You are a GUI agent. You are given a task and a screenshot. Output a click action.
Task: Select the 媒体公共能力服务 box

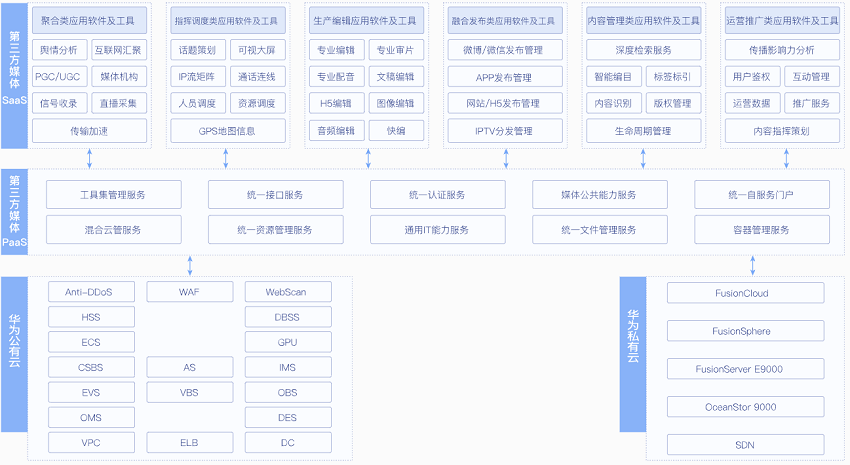coord(600,195)
